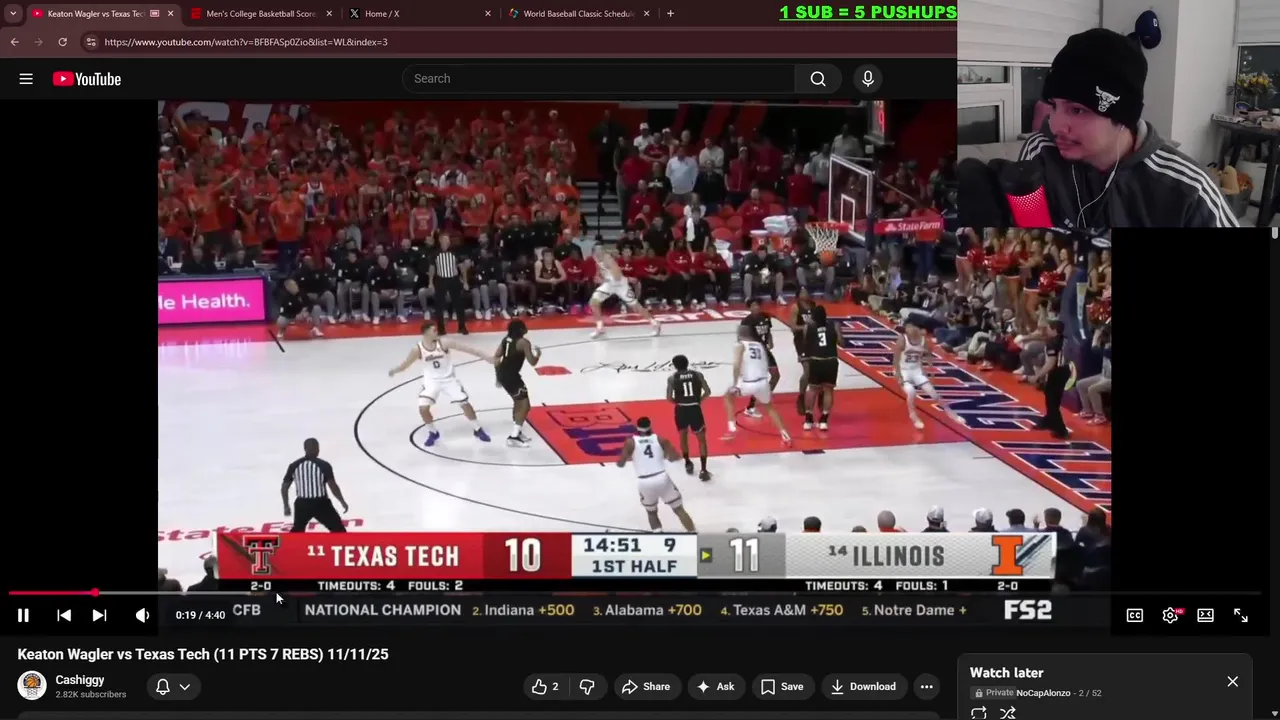Click the search magnifier button

(818, 79)
